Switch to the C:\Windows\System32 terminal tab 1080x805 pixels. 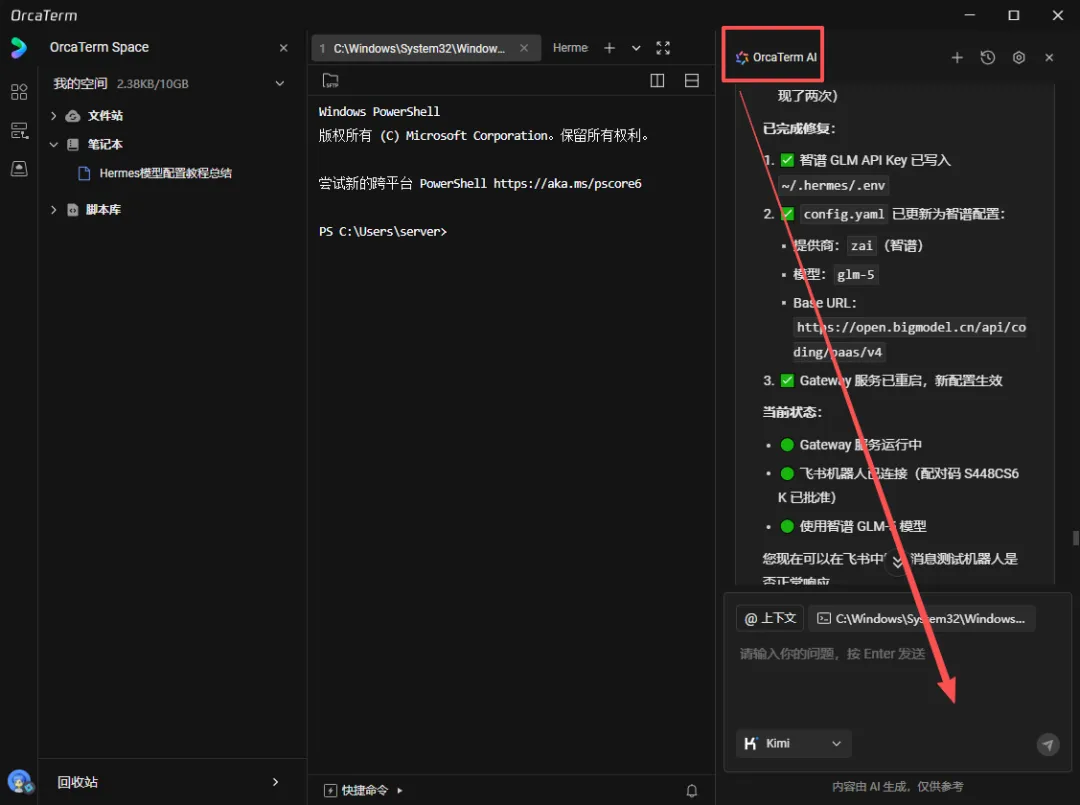[419, 48]
